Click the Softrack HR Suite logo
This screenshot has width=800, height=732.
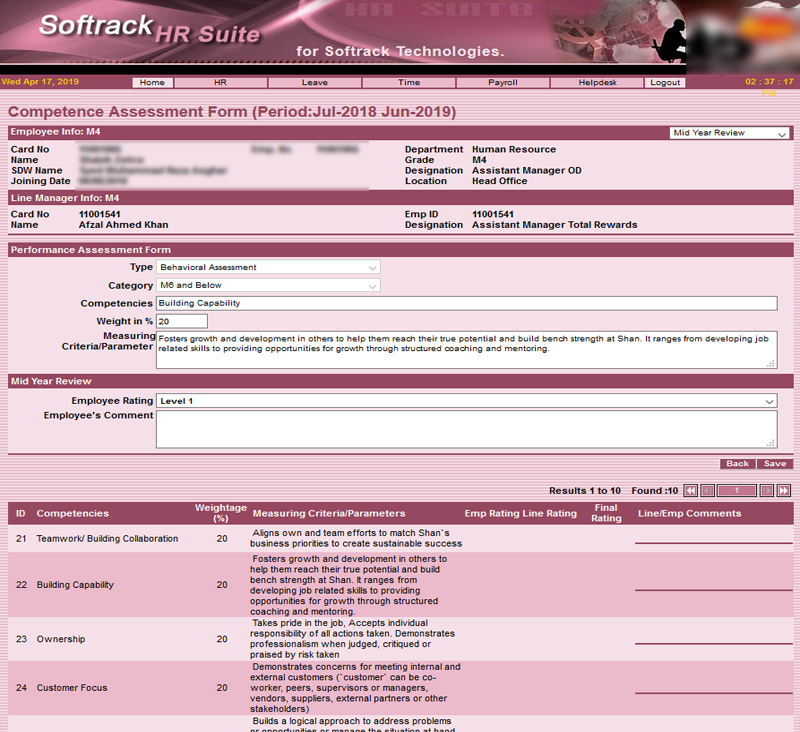point(148,30)
